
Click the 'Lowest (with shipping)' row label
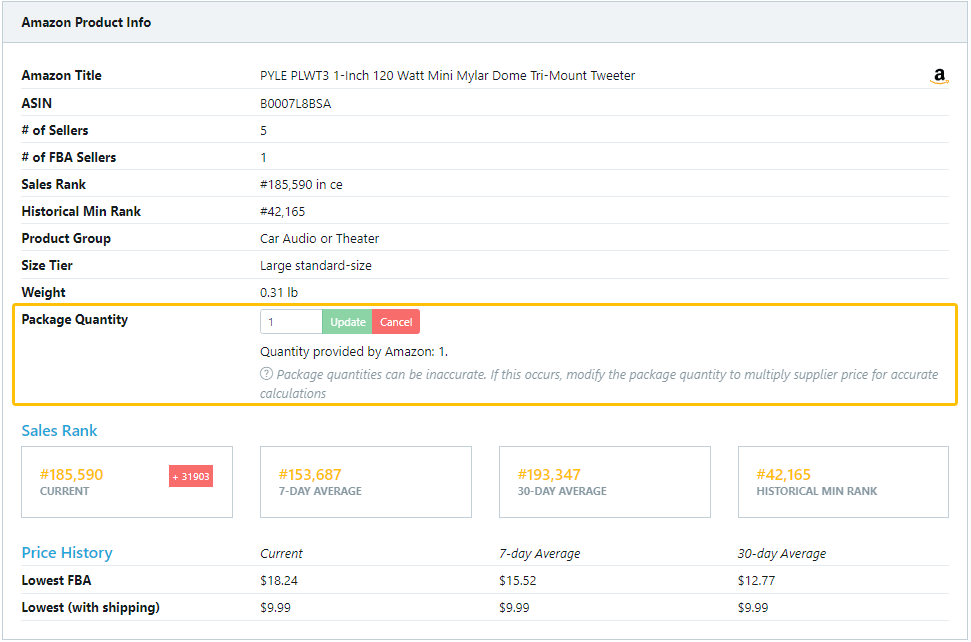click(x=90, y=608)
